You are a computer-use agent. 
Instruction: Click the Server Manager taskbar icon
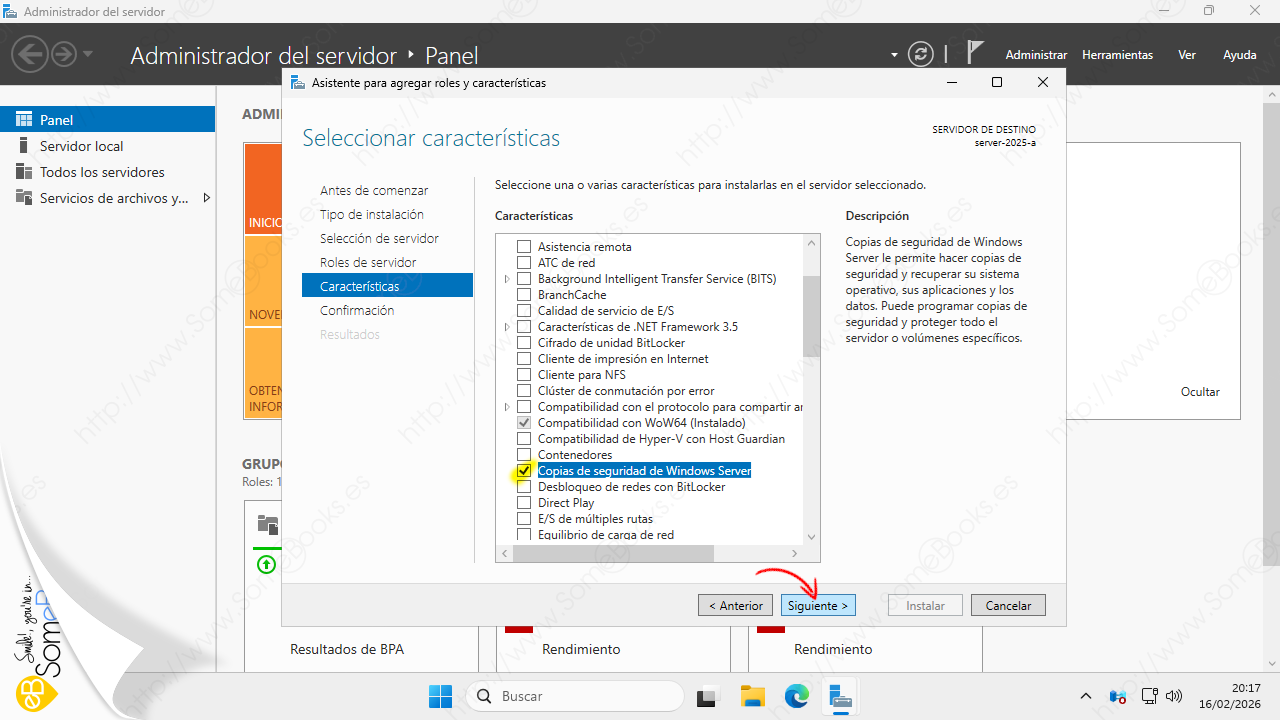pyautogui.click(x=840, y=696)
